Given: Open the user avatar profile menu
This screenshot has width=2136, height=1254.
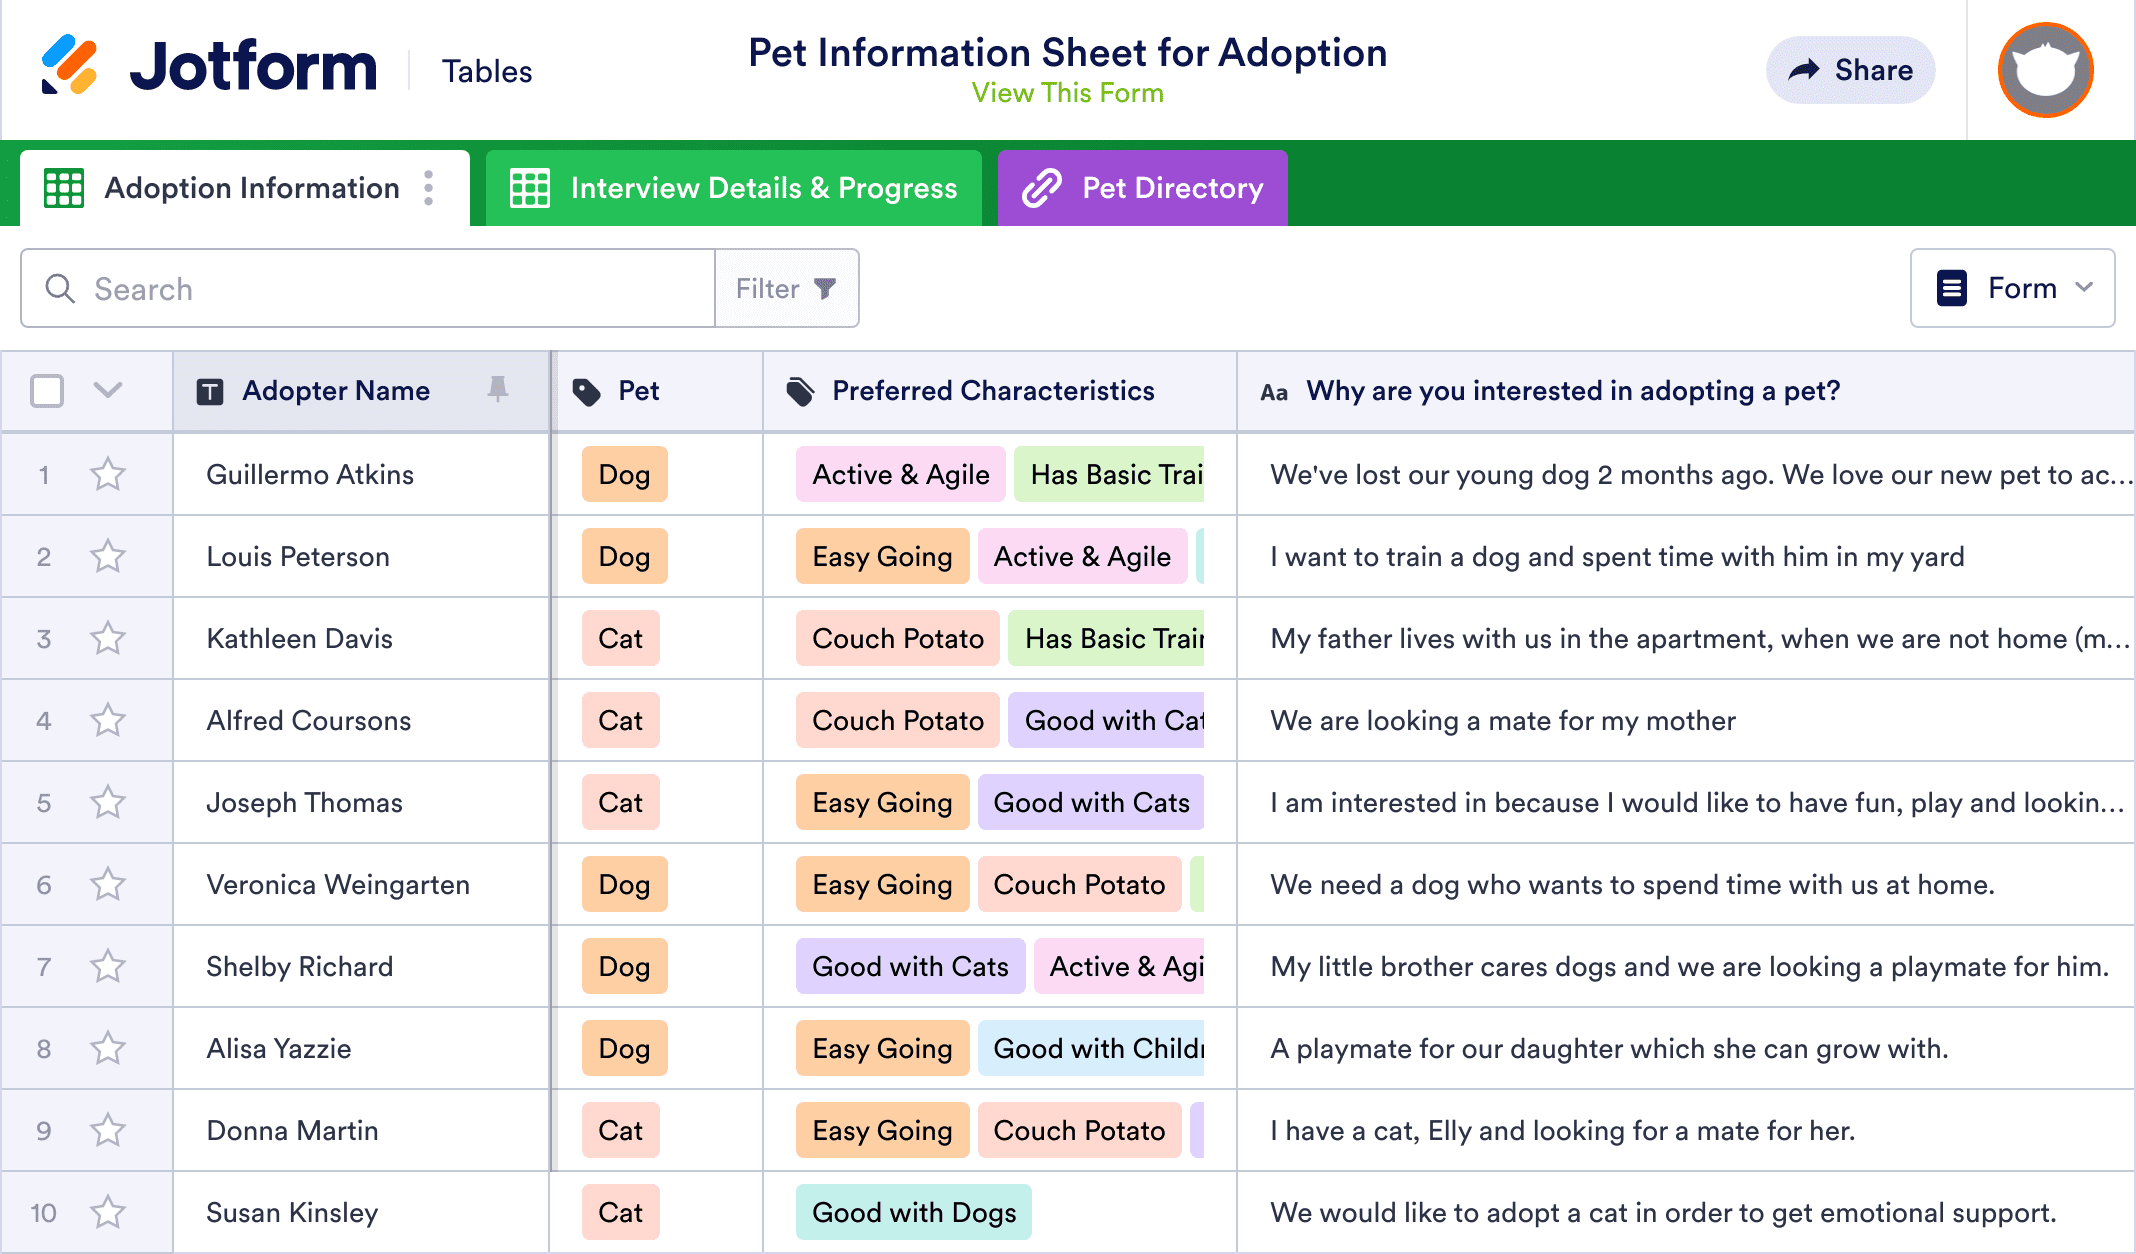Looking at the screenshot, I should click(x=2045, y=70).
